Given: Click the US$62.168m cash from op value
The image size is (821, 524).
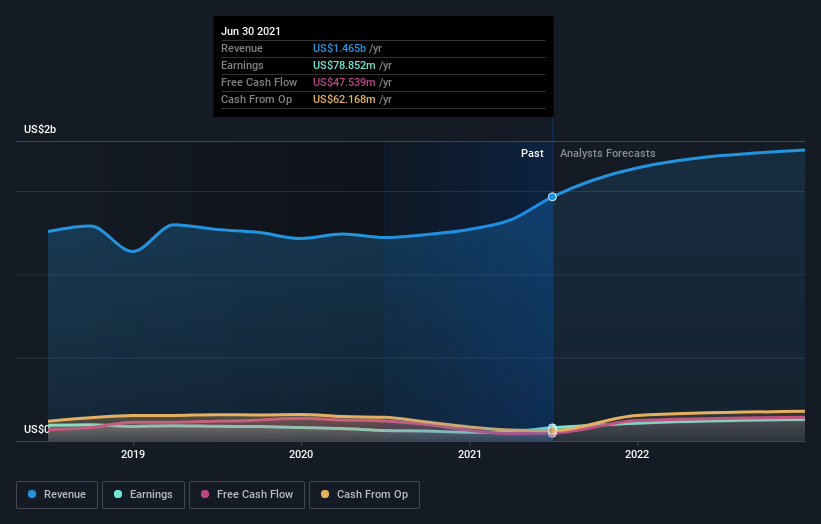Looking at the screenshot, I should [344, 99].
